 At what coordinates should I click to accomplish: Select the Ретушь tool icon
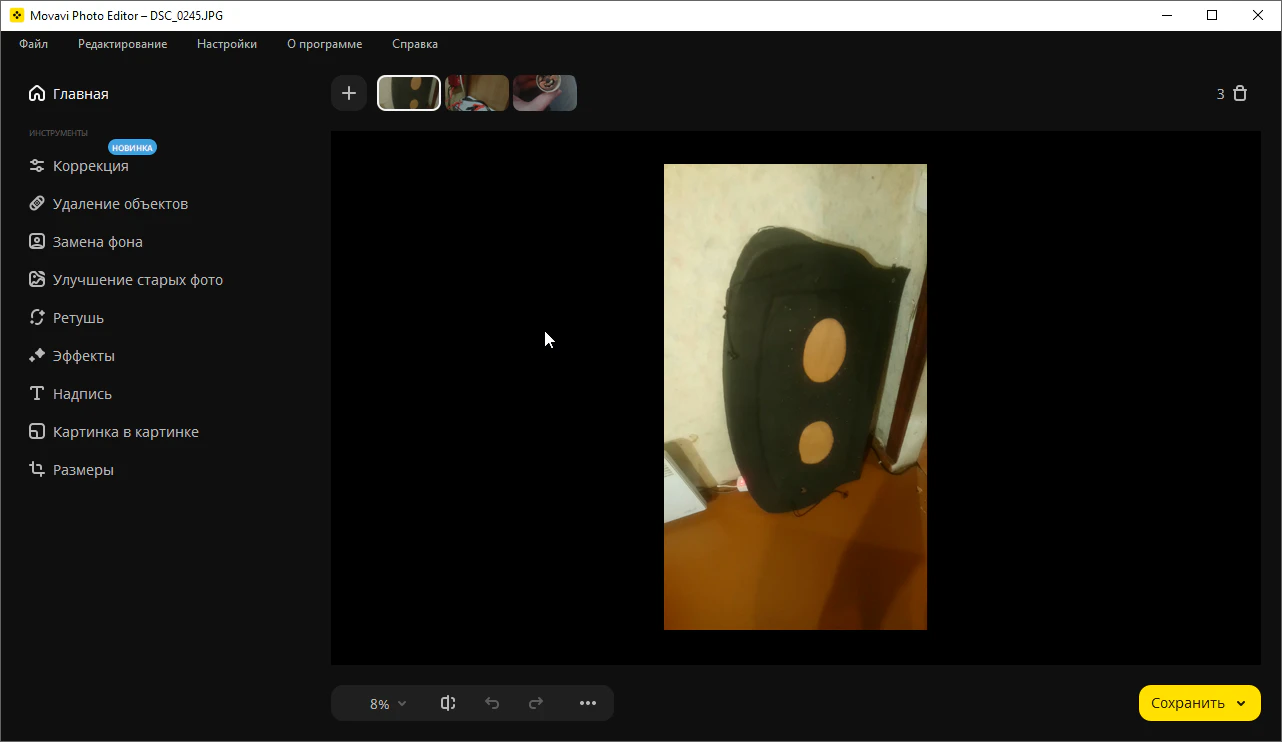click(37, 318)
